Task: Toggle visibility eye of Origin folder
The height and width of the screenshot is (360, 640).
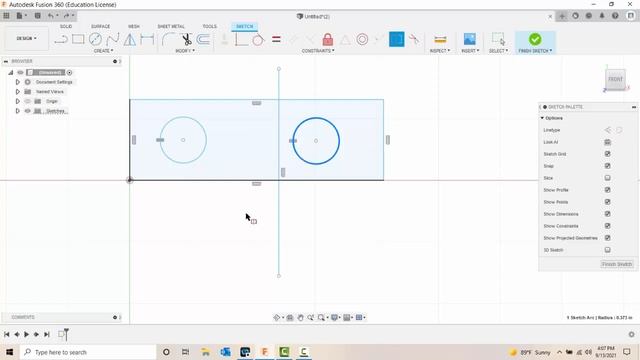Action: (x=28, y=101)
